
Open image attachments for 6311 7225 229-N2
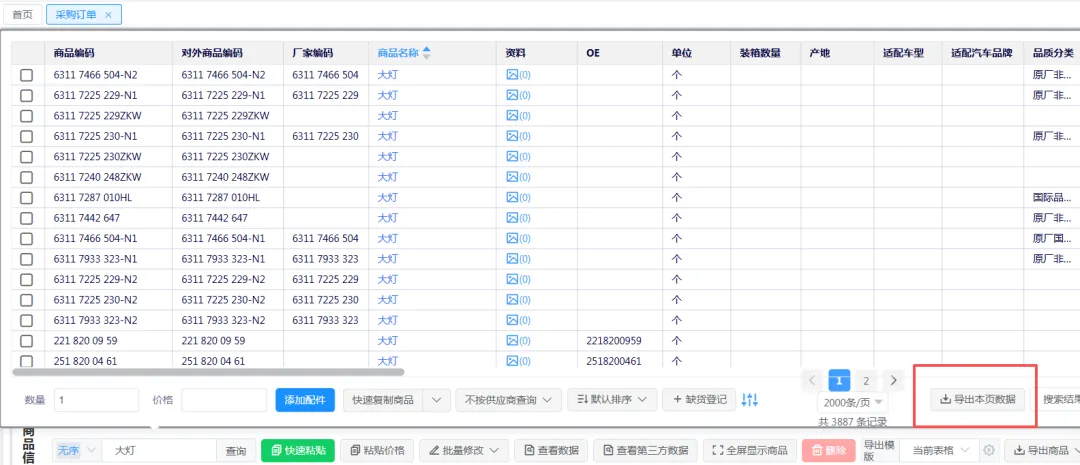click(x=518, y=280)
